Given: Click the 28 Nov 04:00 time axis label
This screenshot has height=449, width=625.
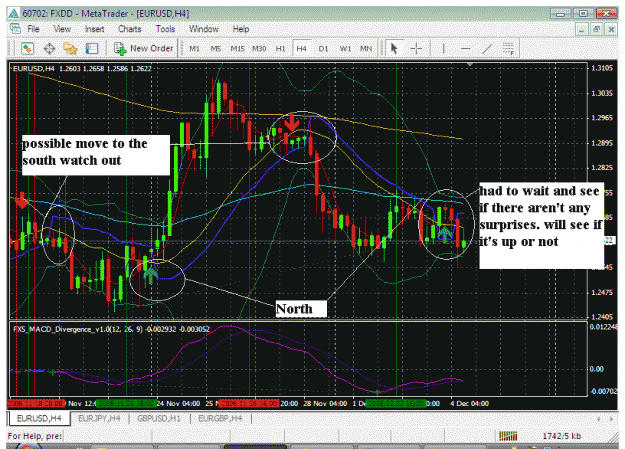Looking at the screenshot, I should click(325, 404).
